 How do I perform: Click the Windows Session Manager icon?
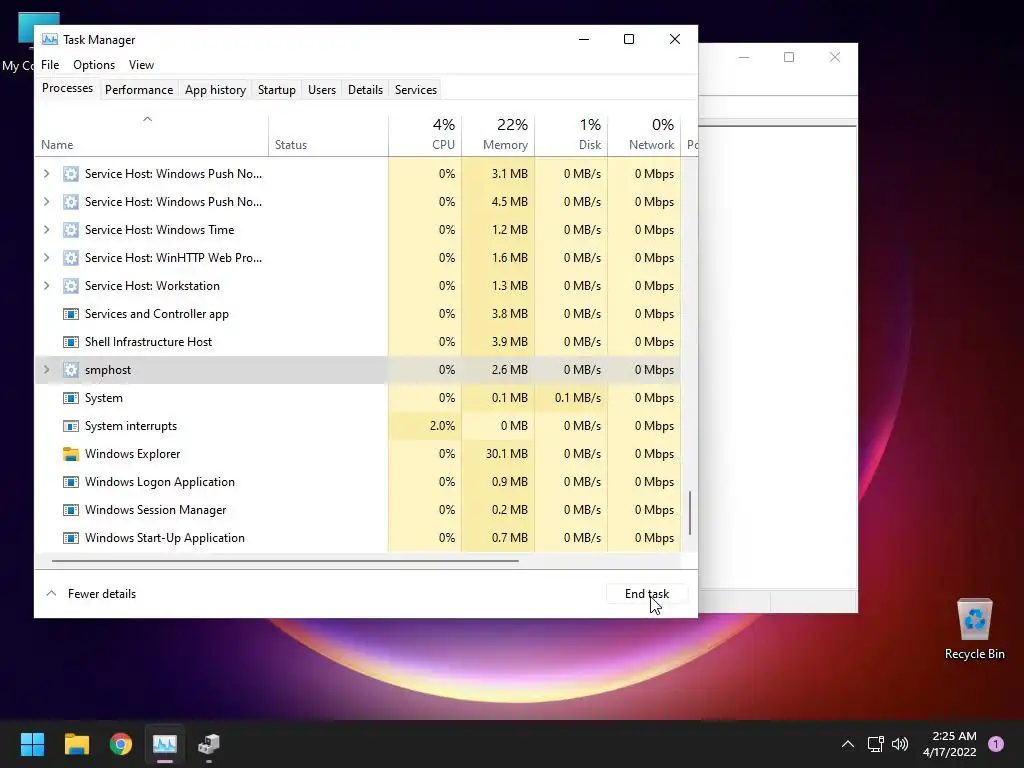pos(71,510)
